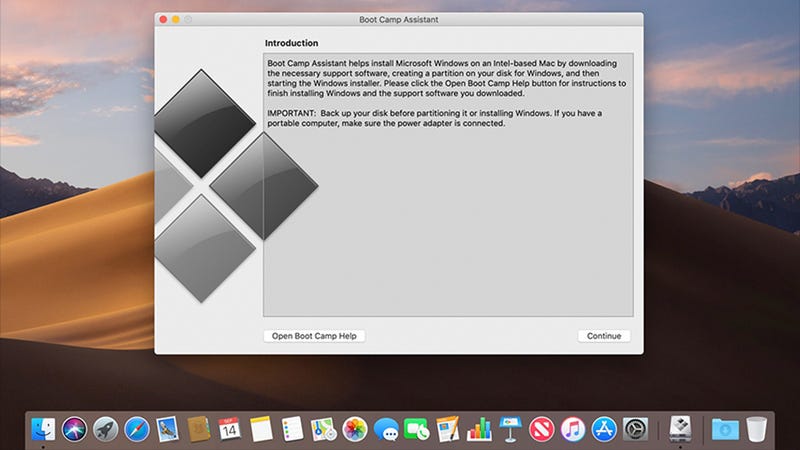Screen dimensions: 800x450
Task: Click the IMPORTANT backup warning paragraph
Action: [435, 118]
